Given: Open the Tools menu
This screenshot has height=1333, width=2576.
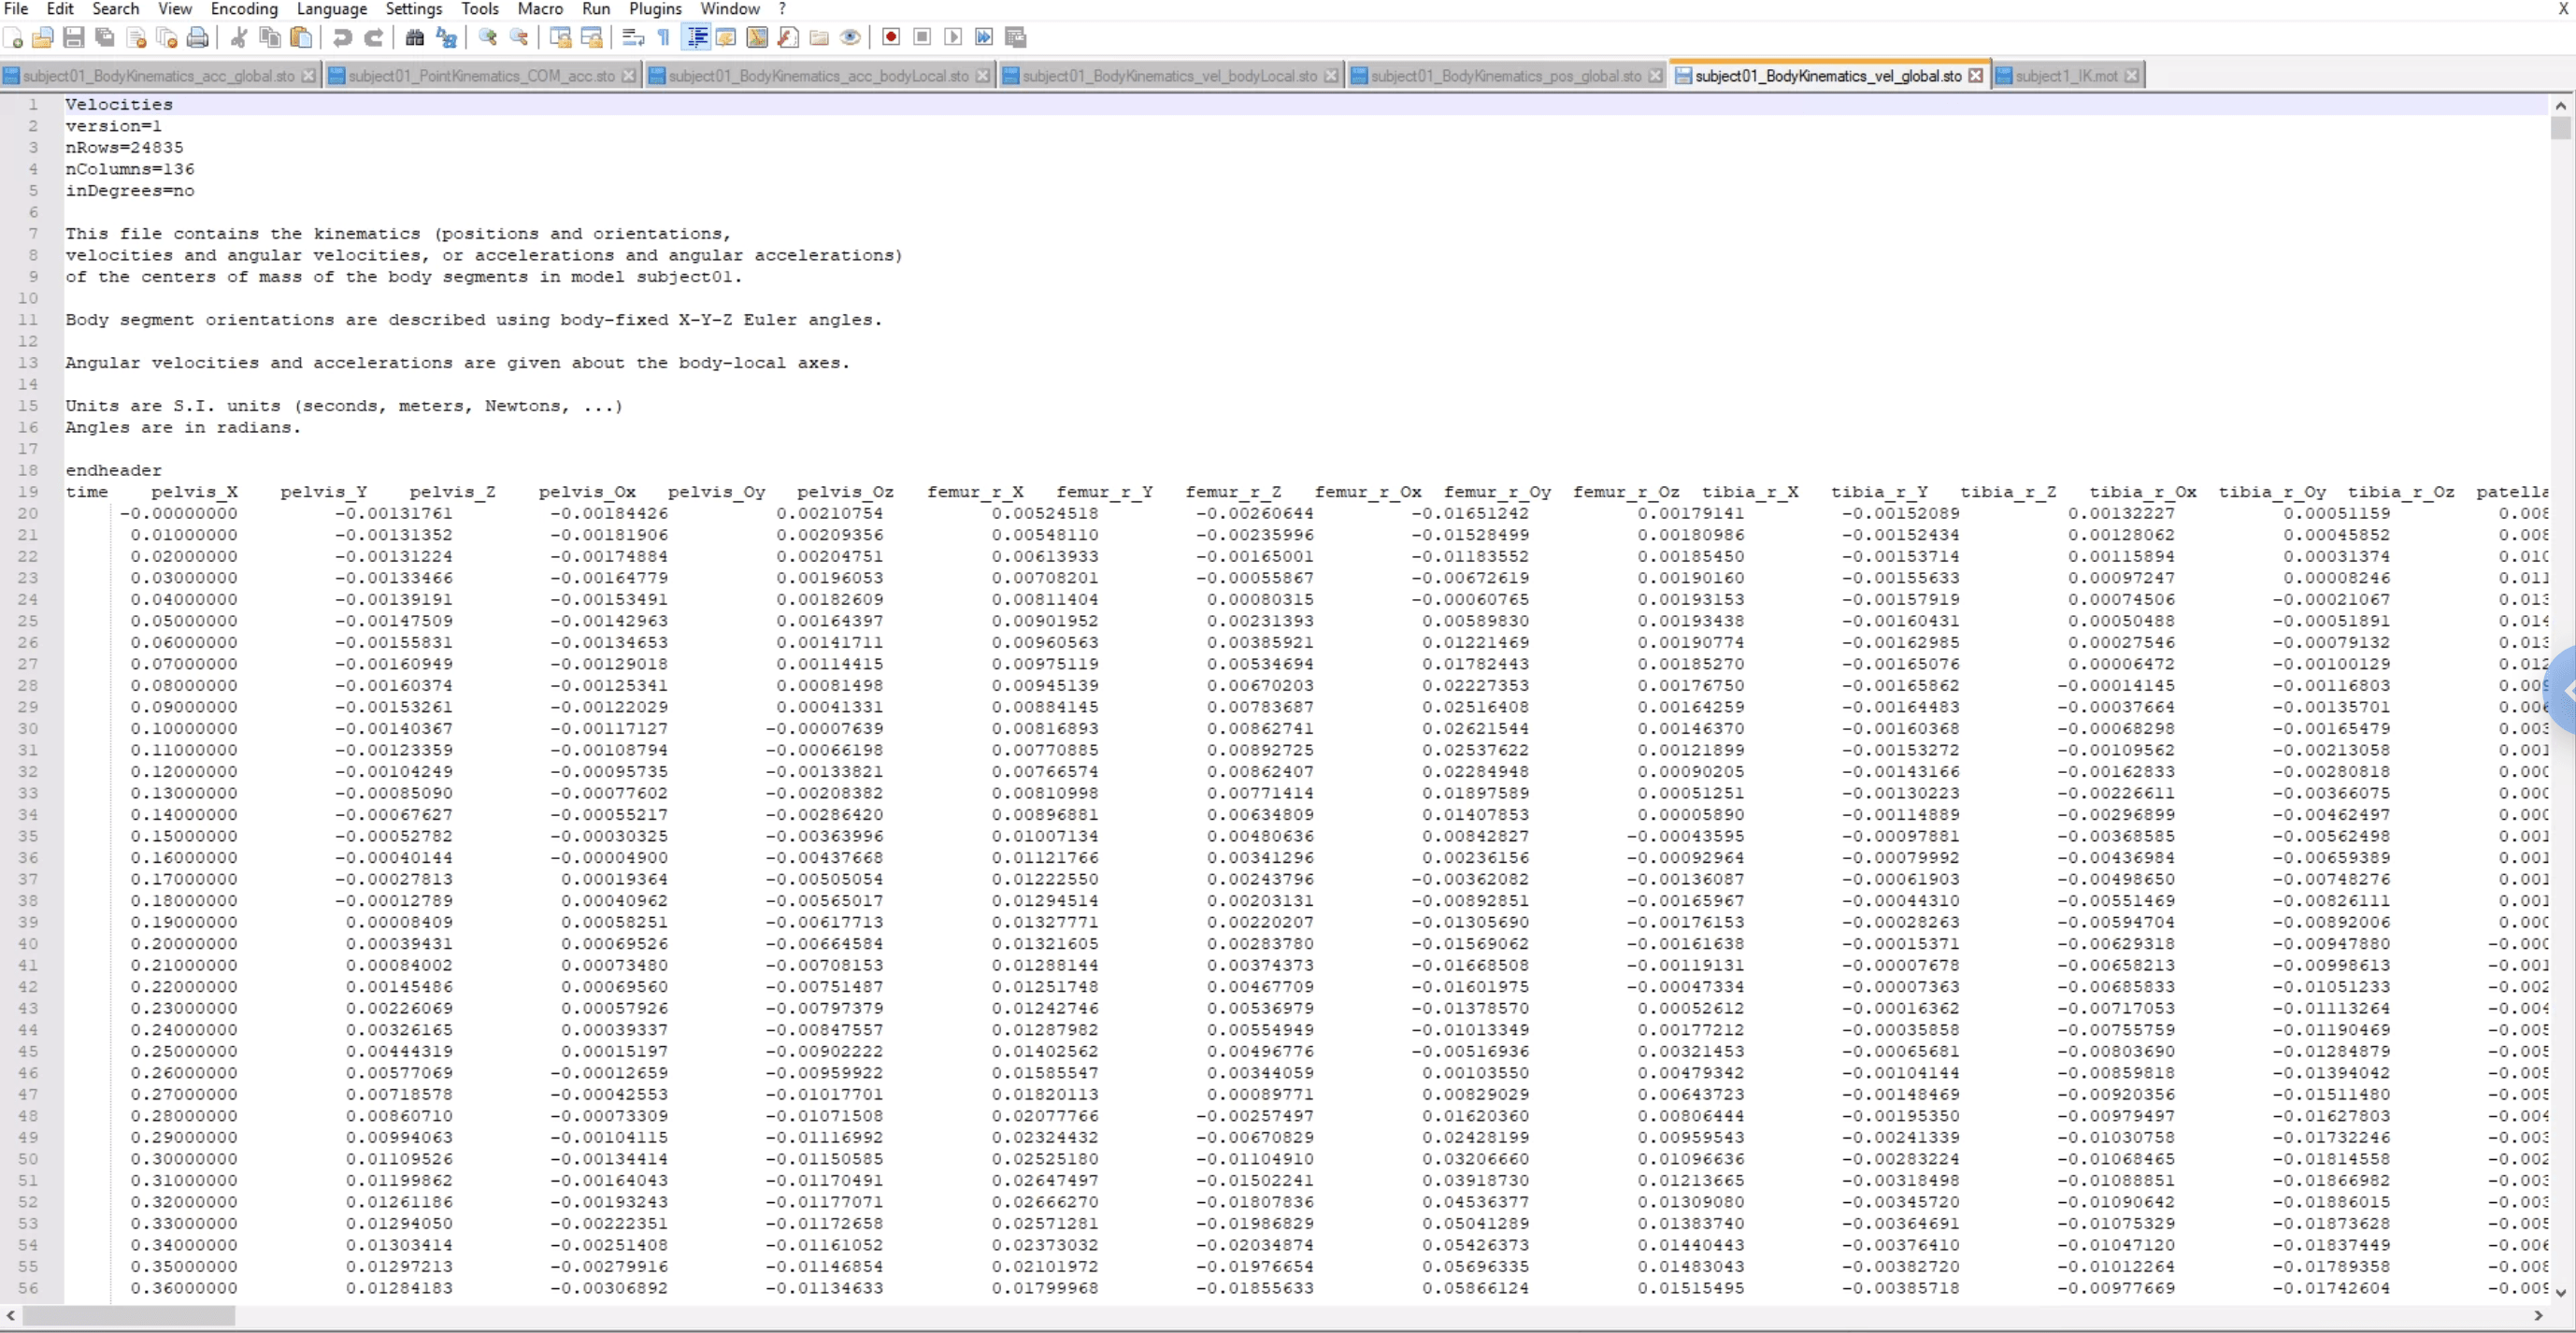Looking at the screenshot, I should tap(480, 9).
